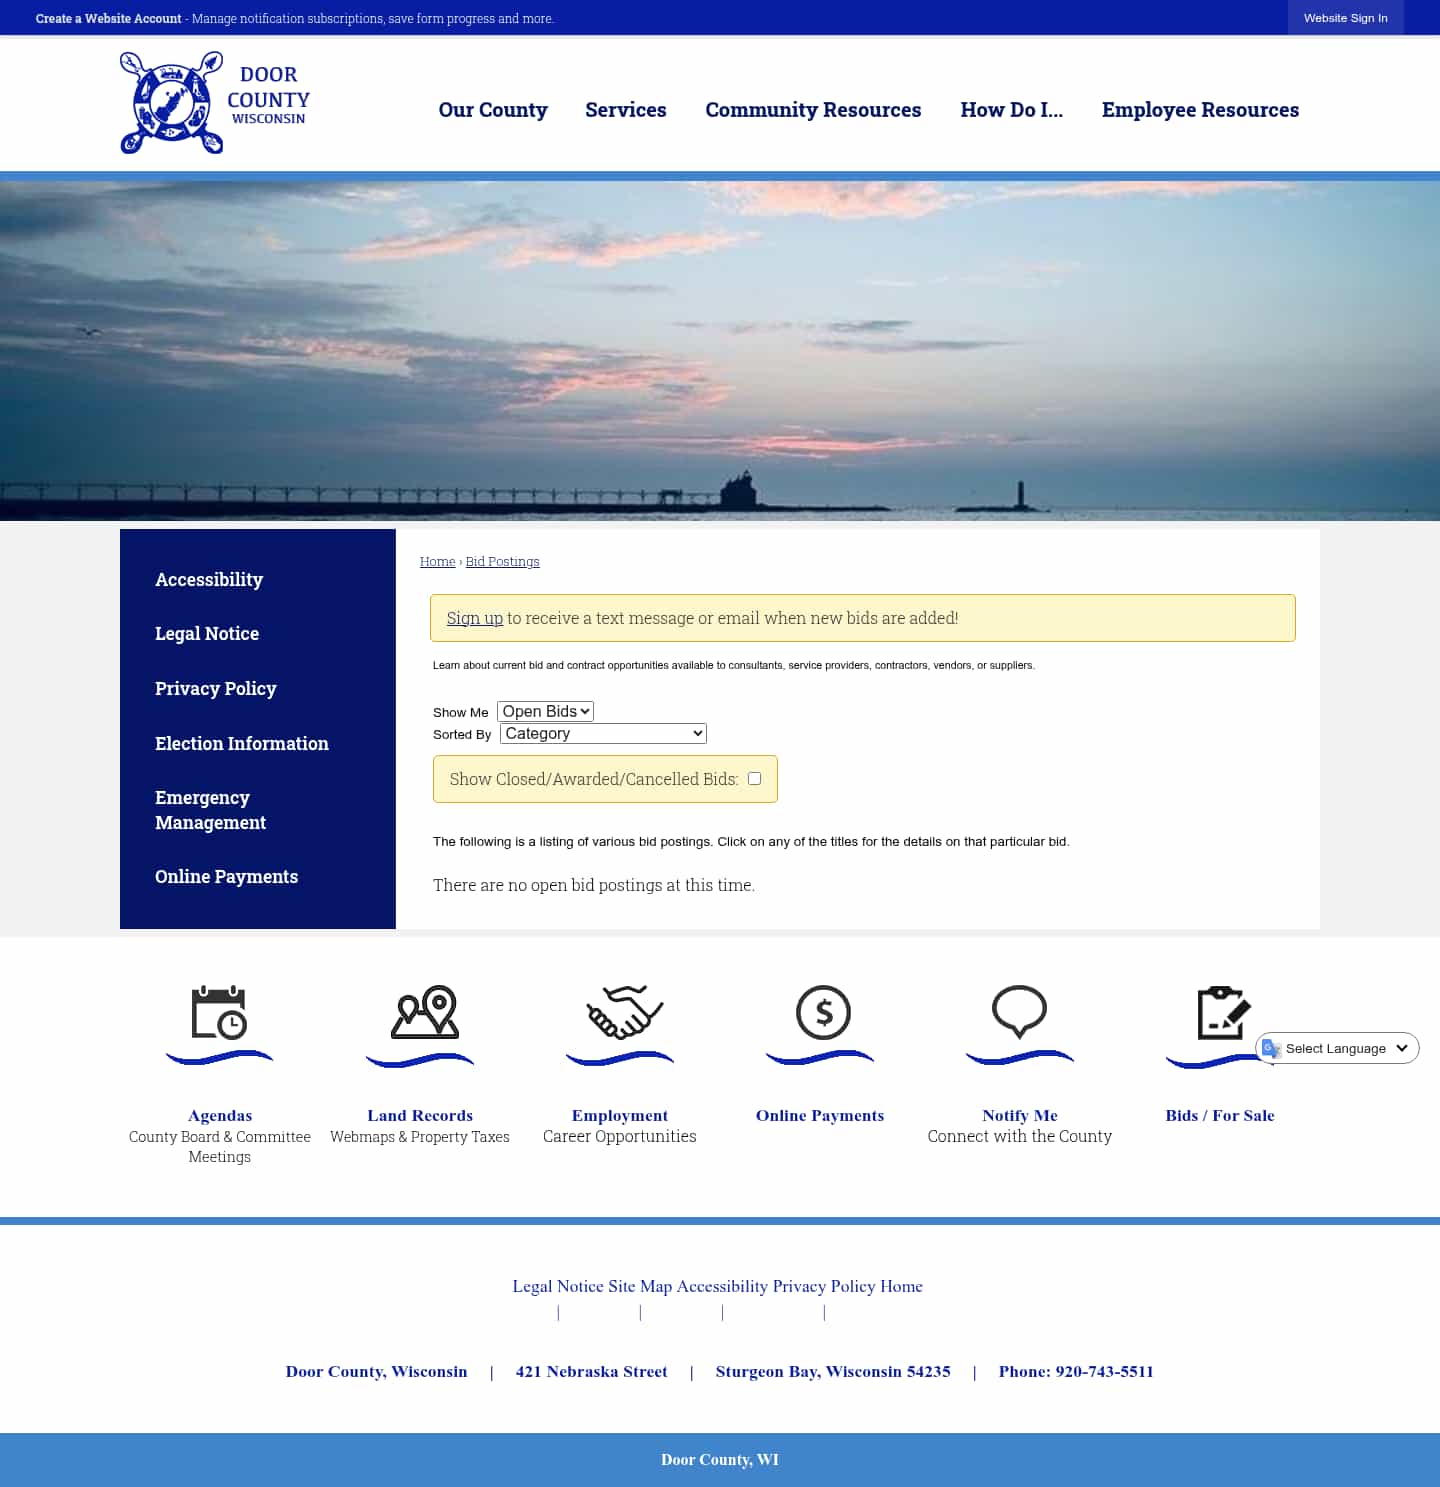Click the Notify Me text link

[1020, 1116]
